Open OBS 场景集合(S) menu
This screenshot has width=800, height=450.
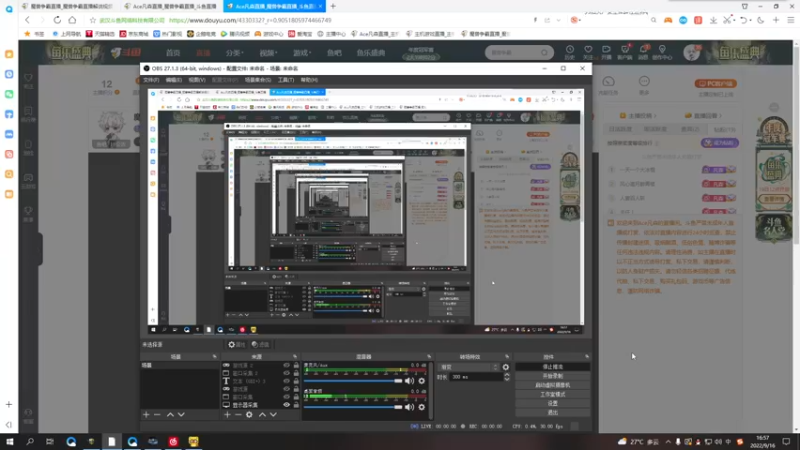tap(258, 80)
